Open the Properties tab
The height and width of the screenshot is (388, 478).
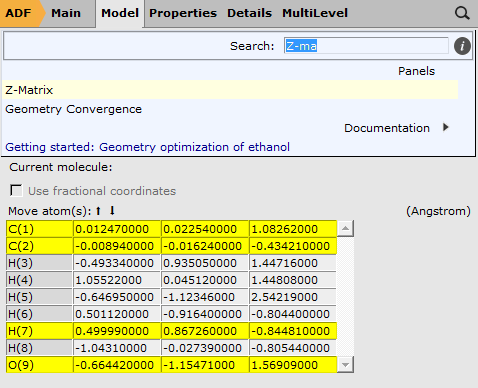click(x=183, y=13)
